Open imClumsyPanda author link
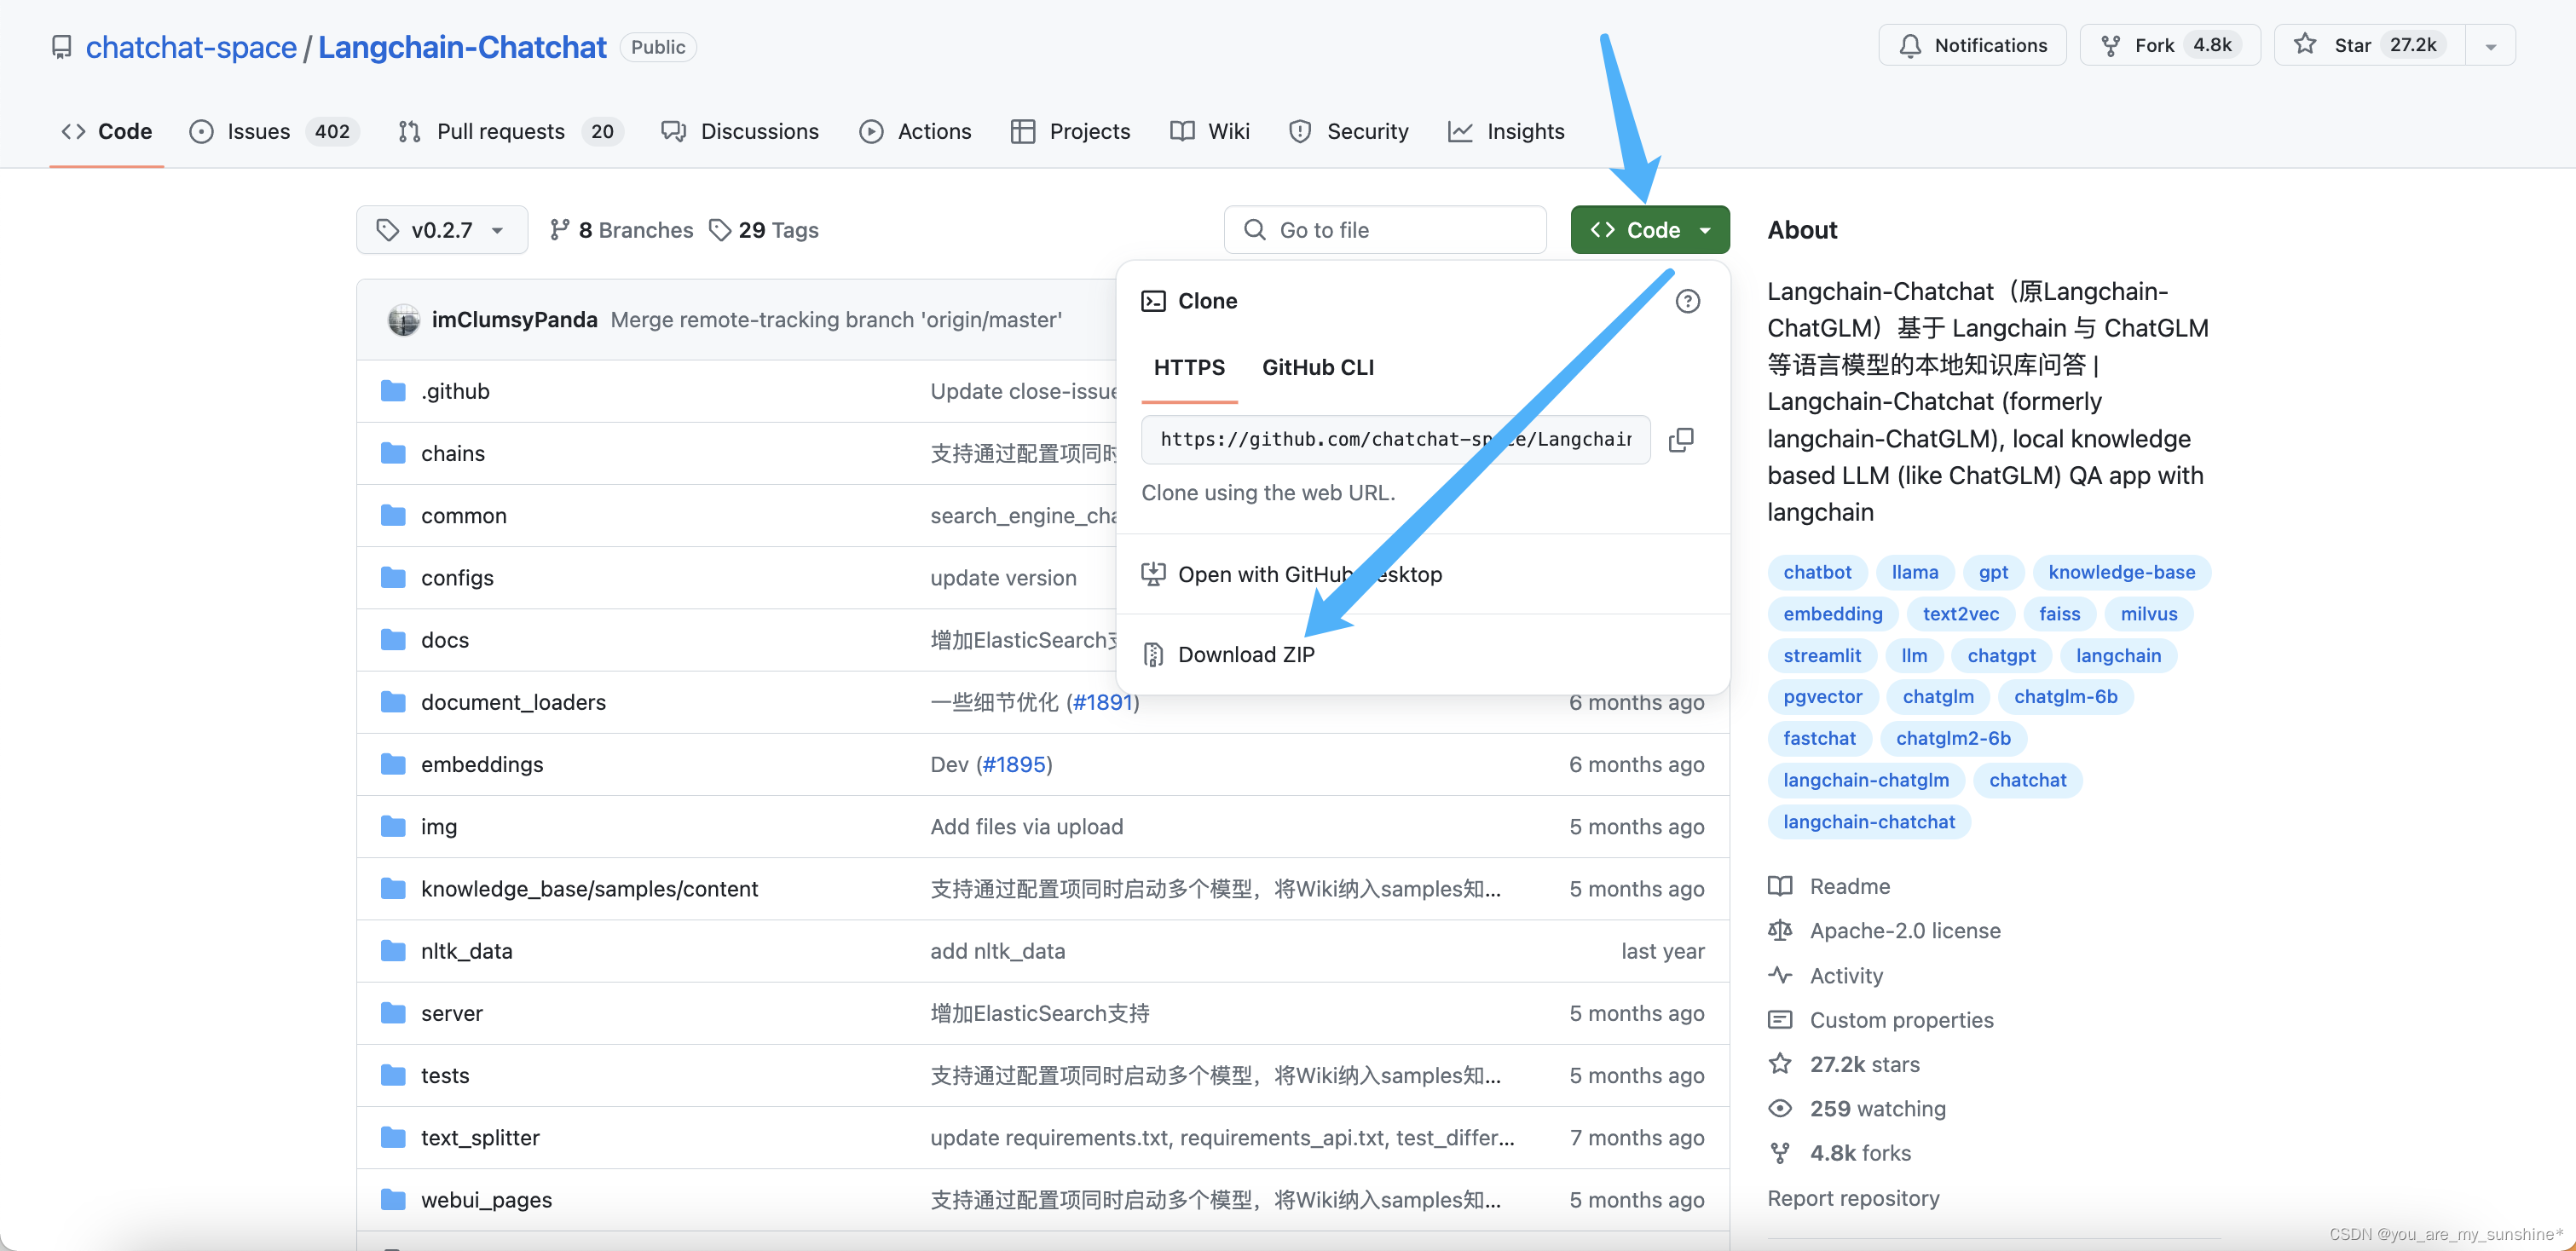This screenshot has height=1251, width=2576. pyautogui.click(x=514, y=319)
